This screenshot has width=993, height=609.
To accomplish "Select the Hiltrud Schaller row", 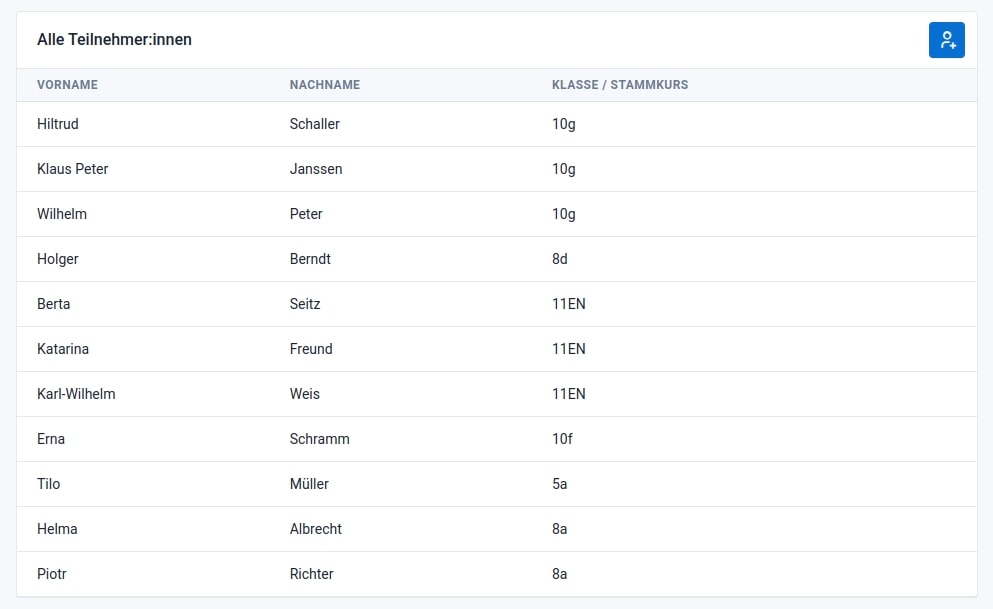I will (496, 124).
